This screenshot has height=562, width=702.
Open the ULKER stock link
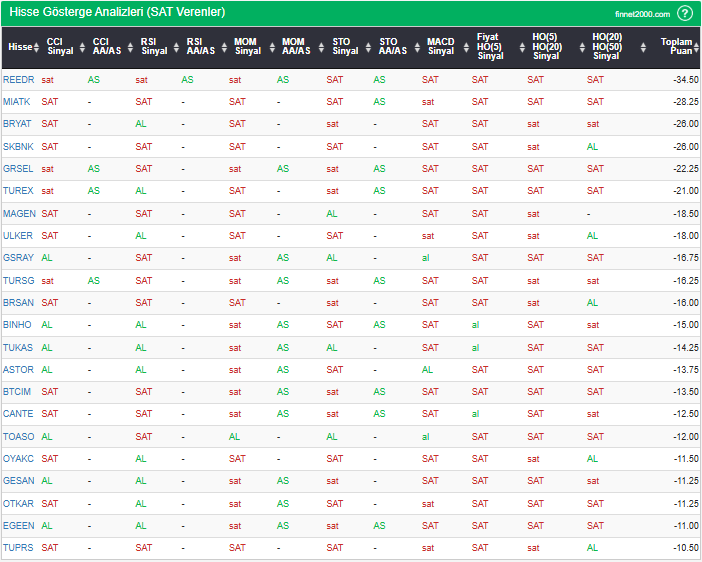pos(18,236)
